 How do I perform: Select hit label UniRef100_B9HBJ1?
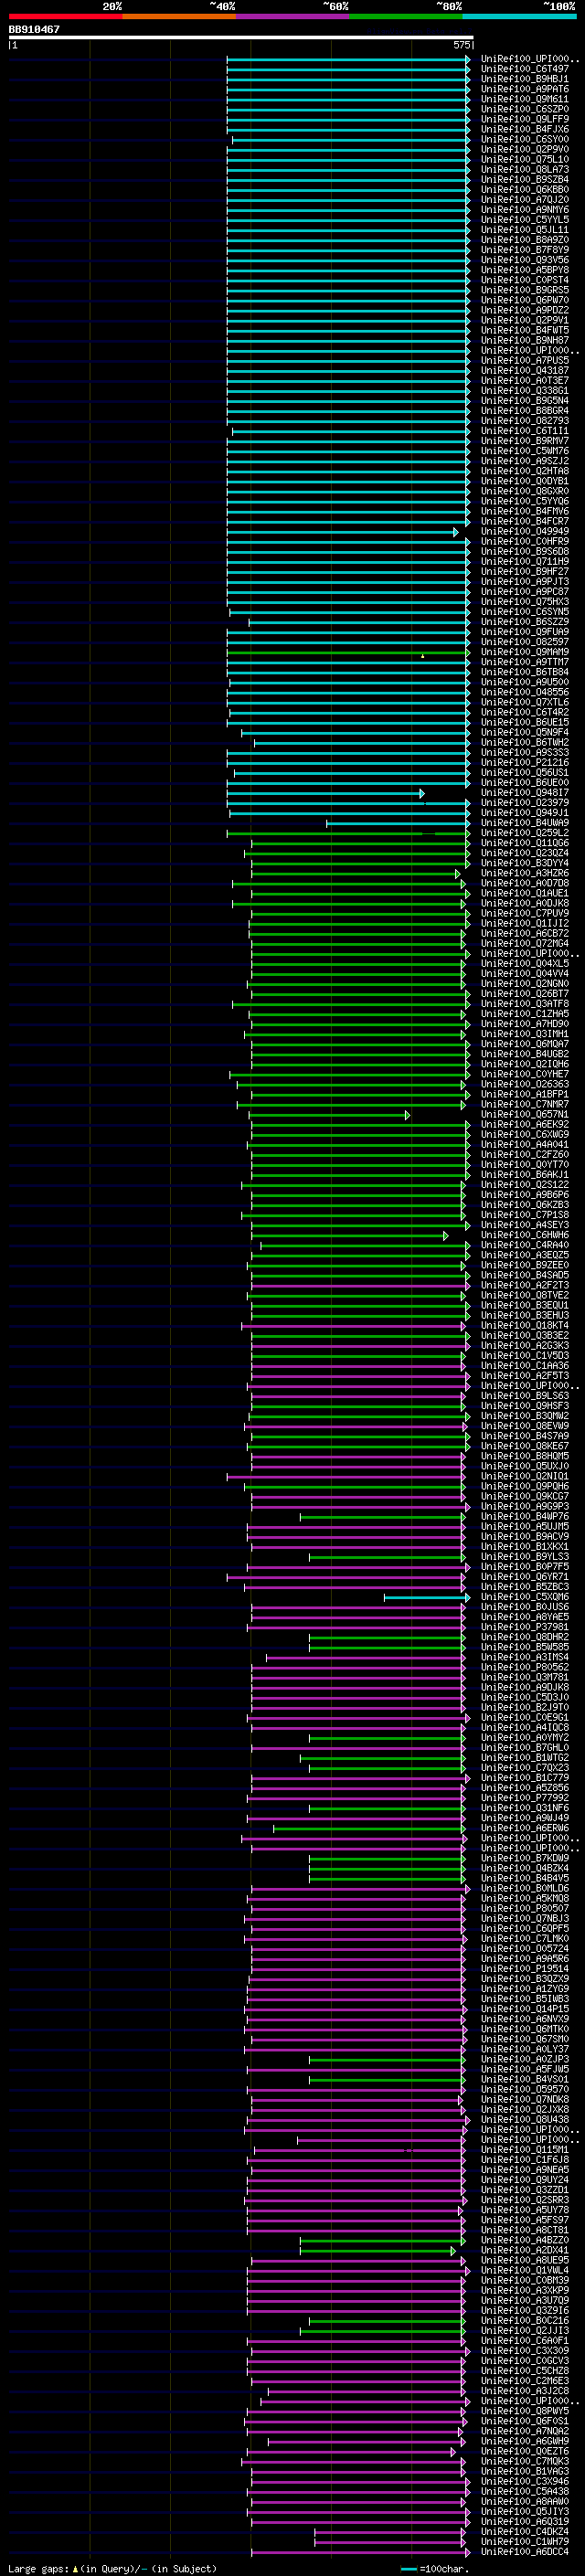525,79
